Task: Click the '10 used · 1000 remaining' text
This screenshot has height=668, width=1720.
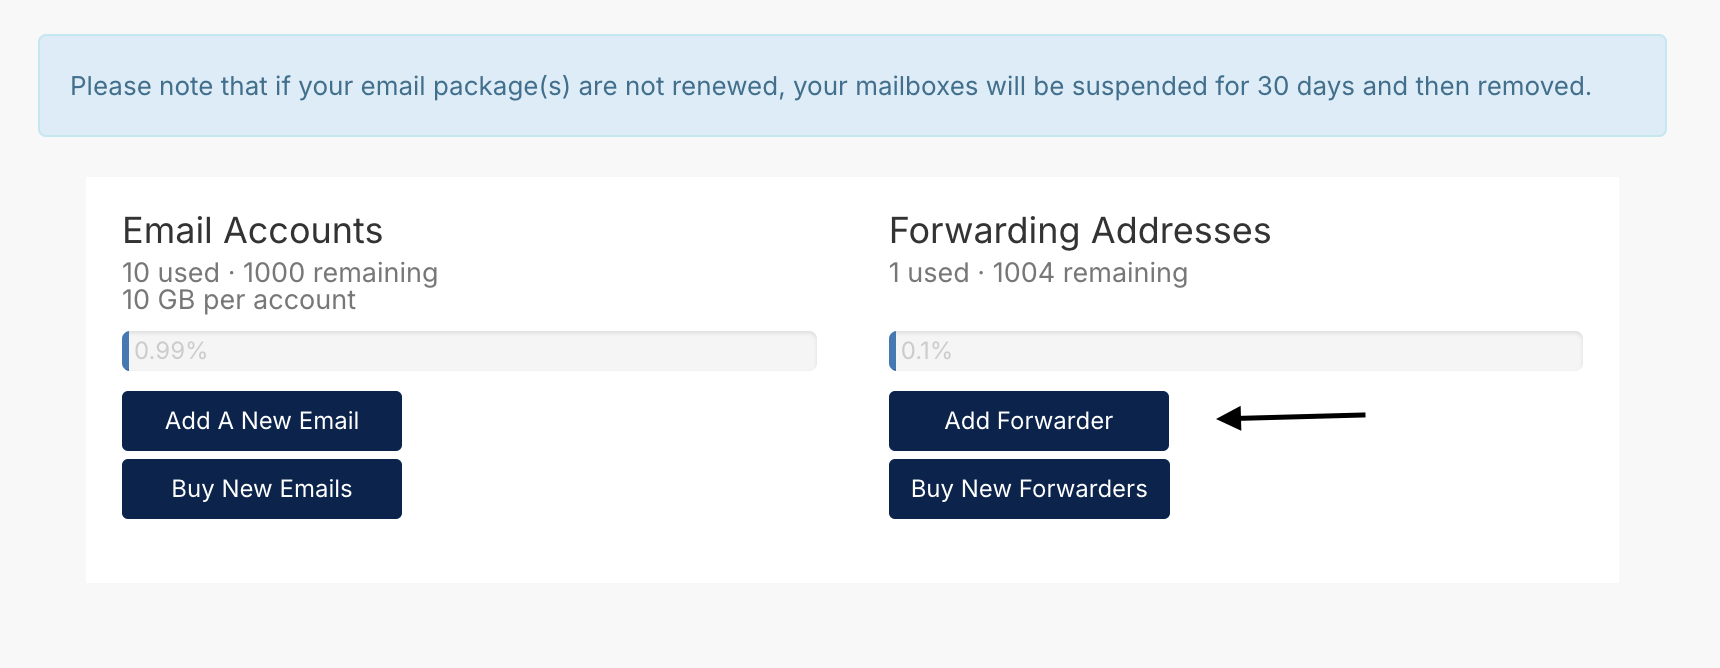Action: point(280,273)
